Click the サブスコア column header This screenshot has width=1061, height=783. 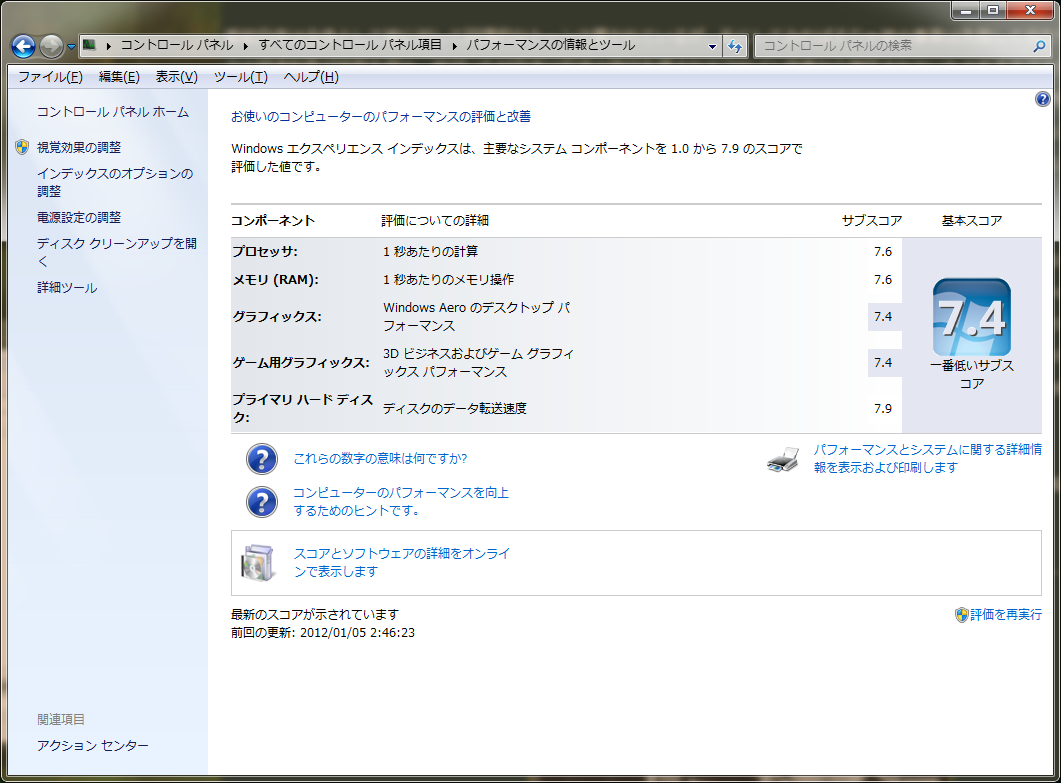click(x=872, y=221)
